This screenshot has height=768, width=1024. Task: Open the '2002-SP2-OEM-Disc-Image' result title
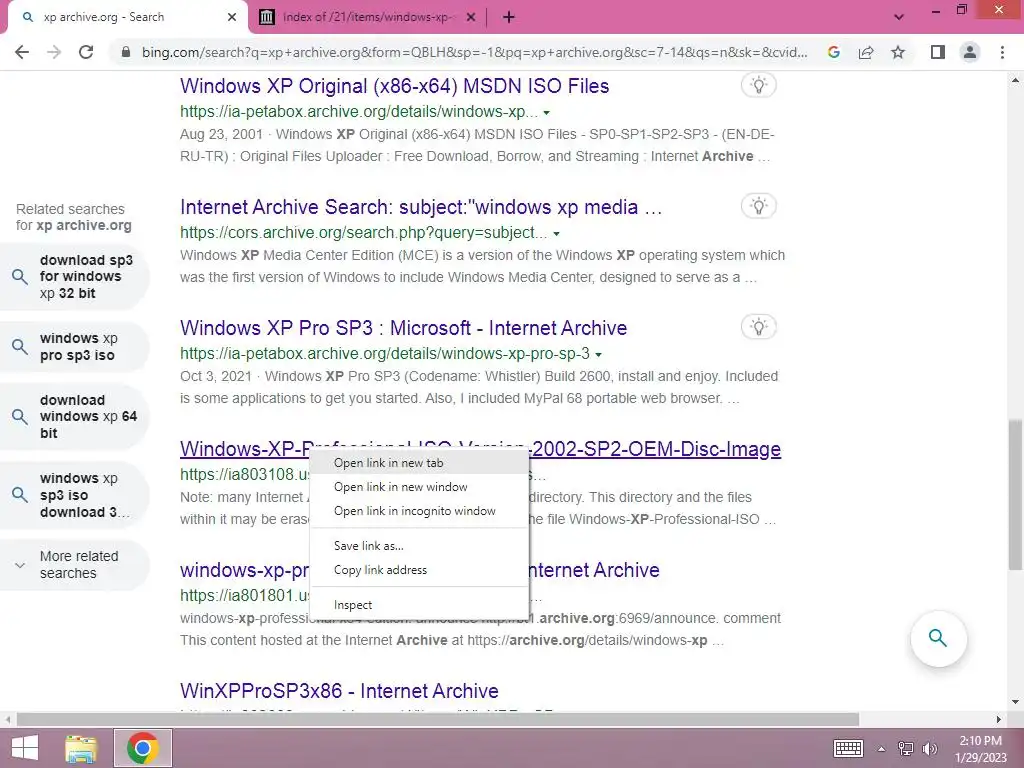[x=655, y=449]
